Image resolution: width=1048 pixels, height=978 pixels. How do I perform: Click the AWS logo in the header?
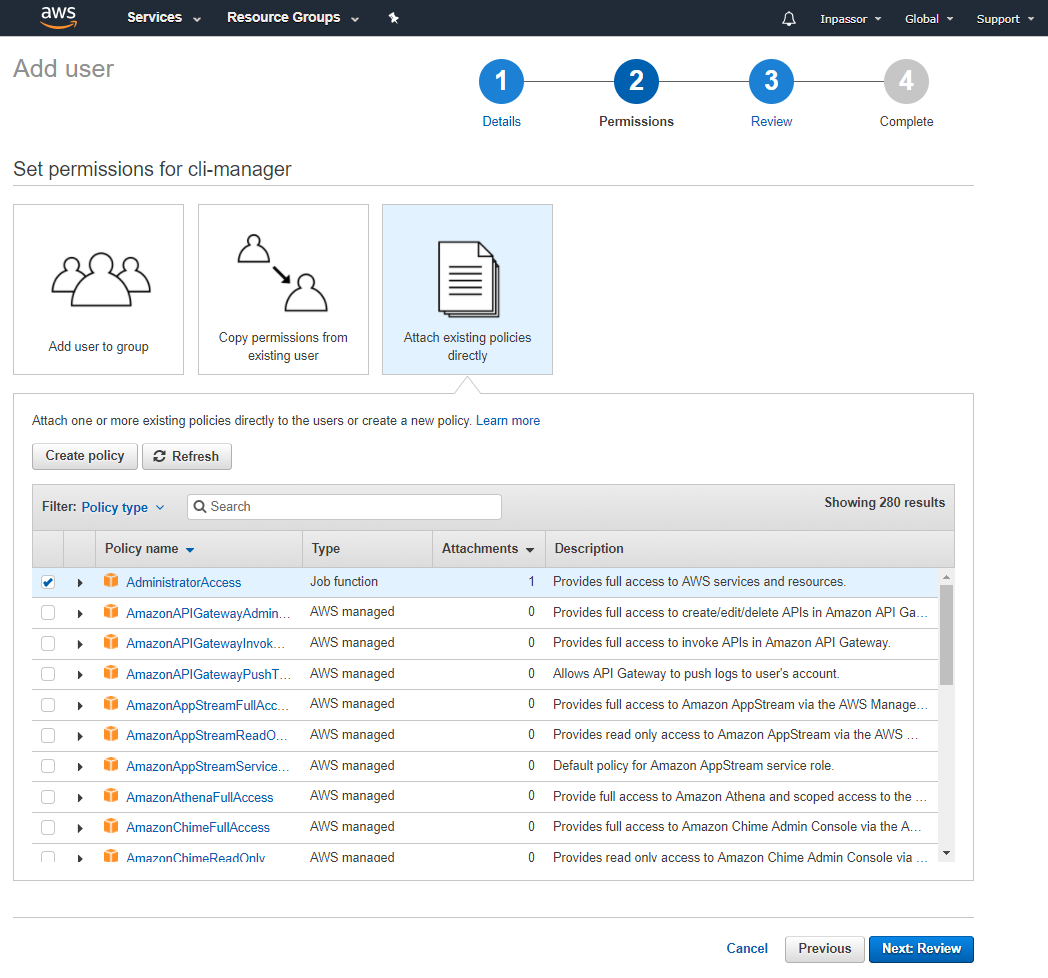[59, 17]
